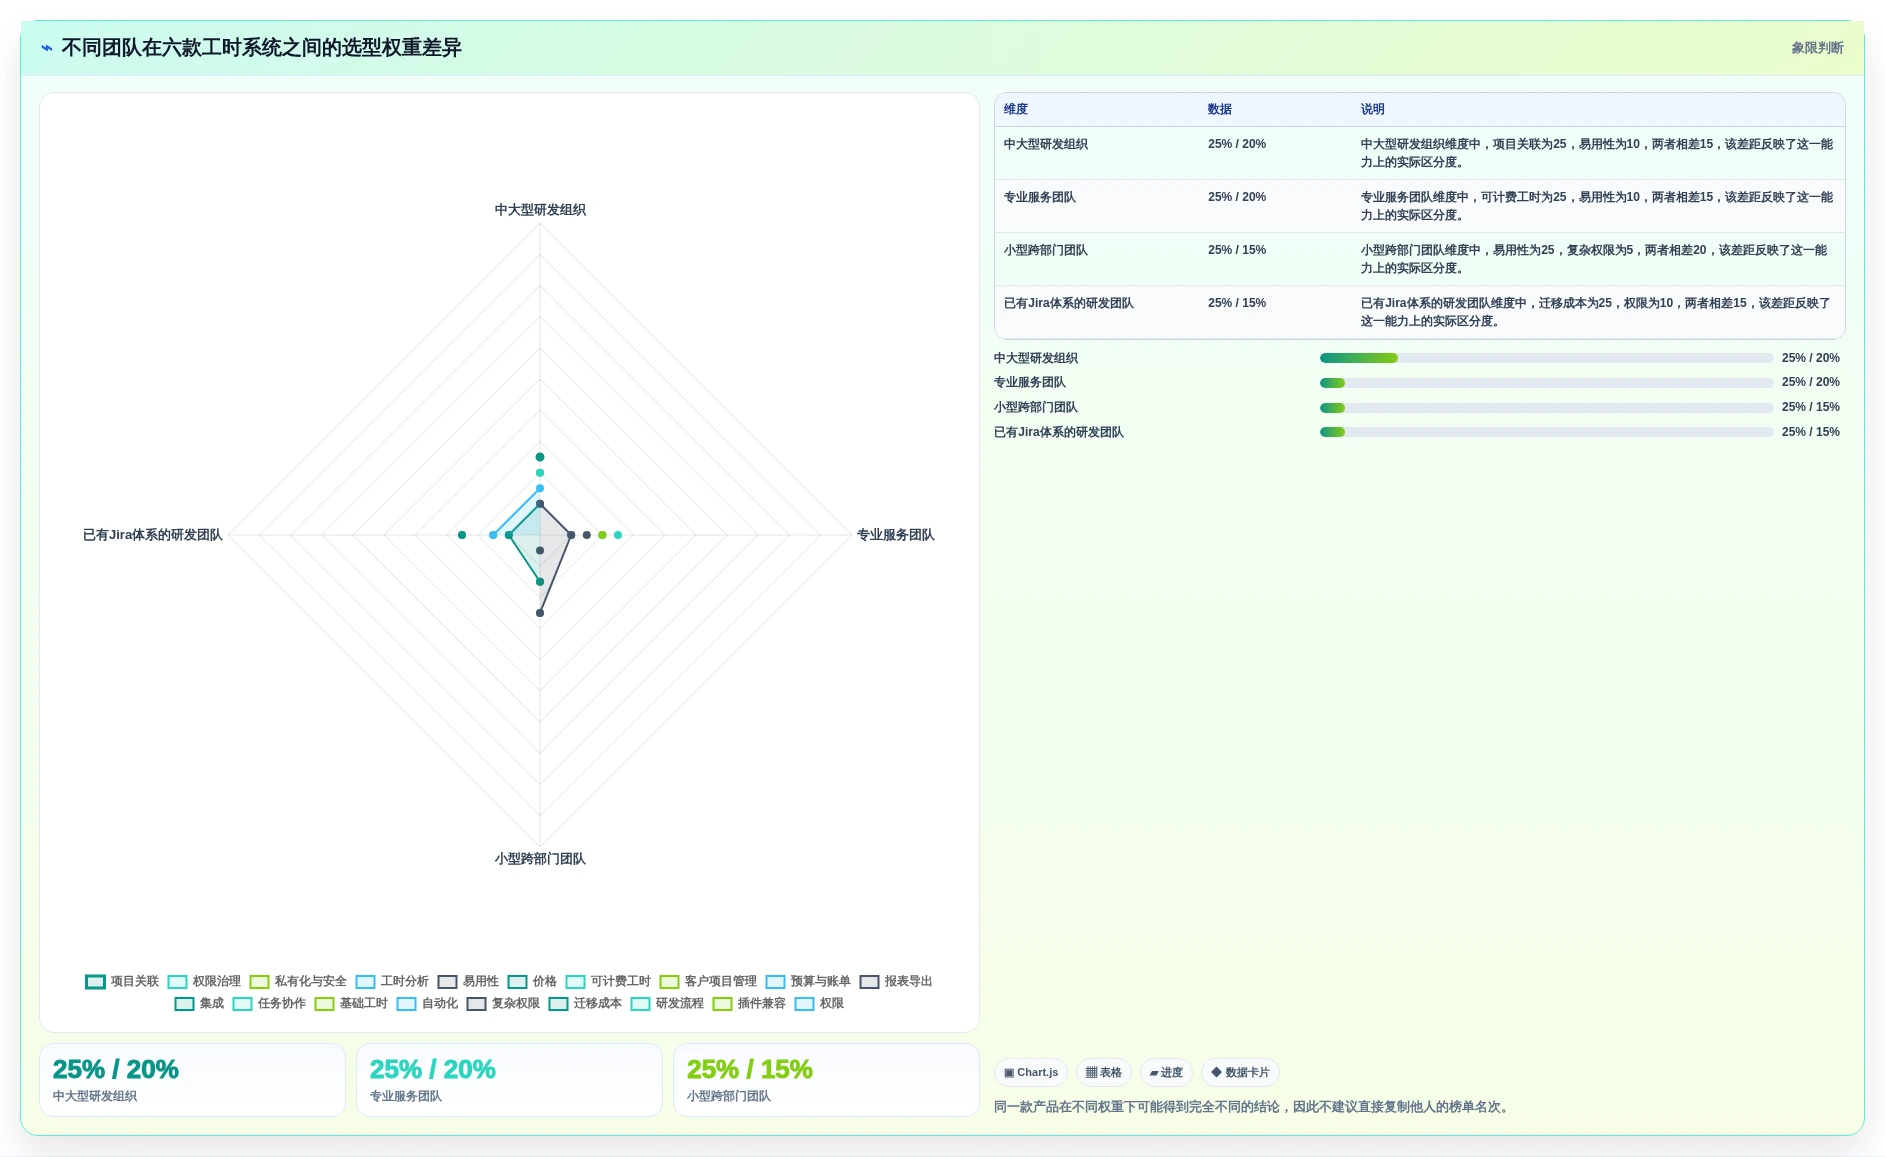Open the 小型跨部门团队 data card

[x=826, y=1080]
